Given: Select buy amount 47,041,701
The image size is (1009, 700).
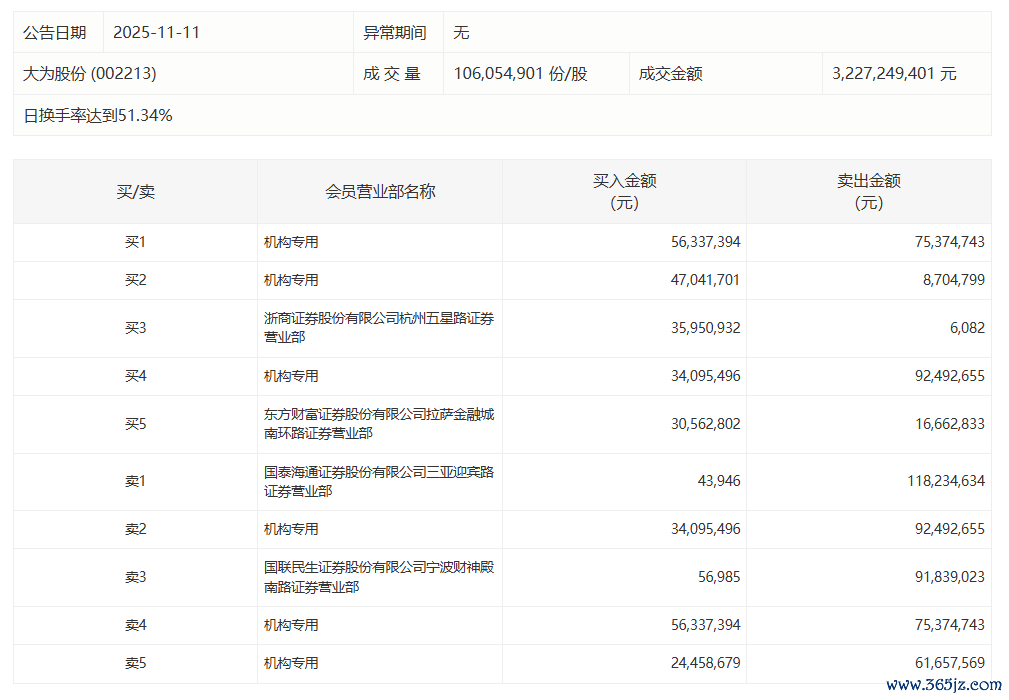Looking at the screenshot, I should (706, 281).
